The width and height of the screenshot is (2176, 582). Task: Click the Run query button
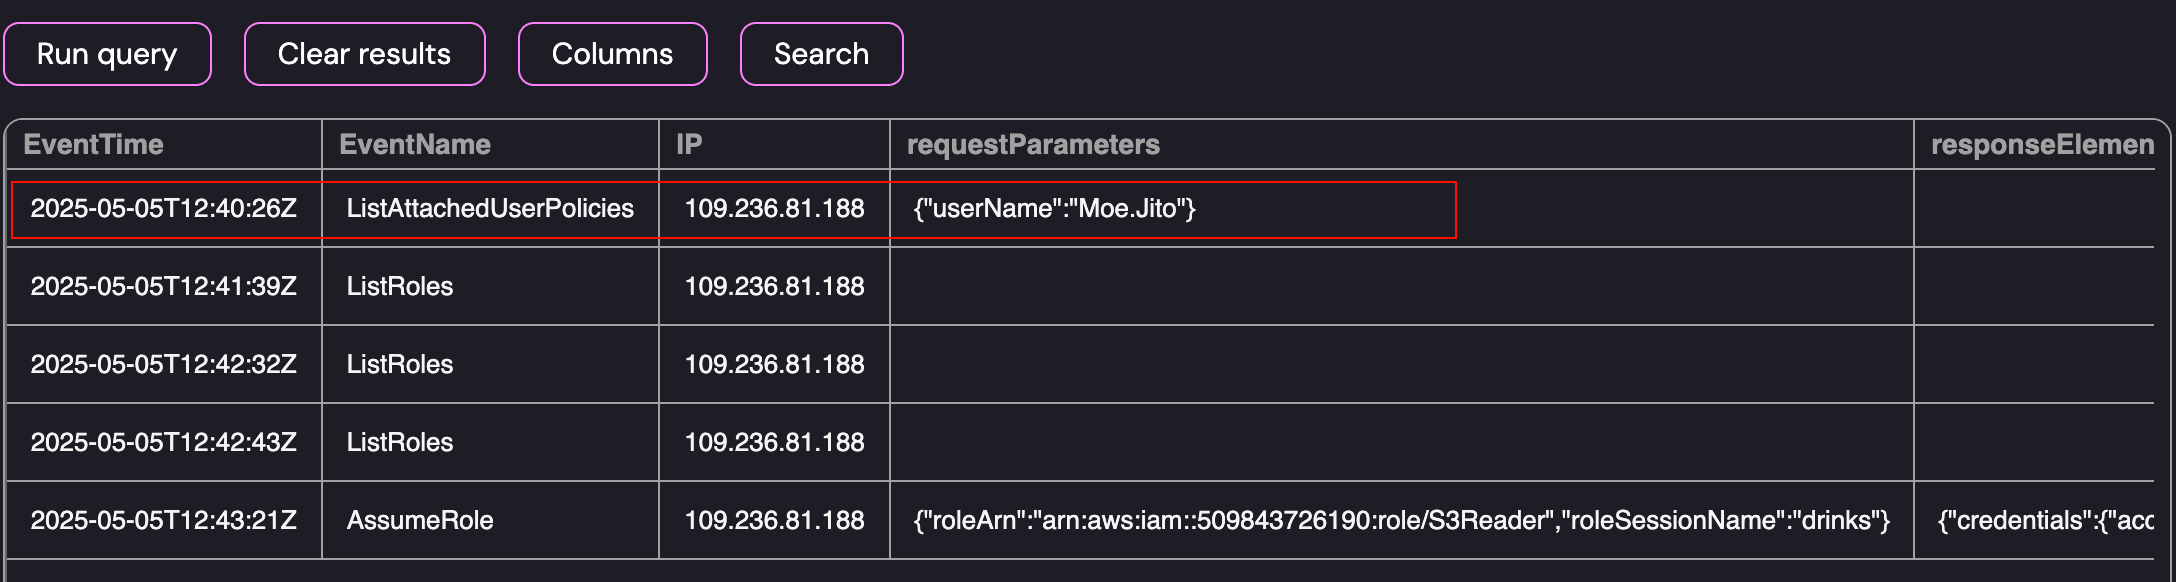tap(107, 54)
